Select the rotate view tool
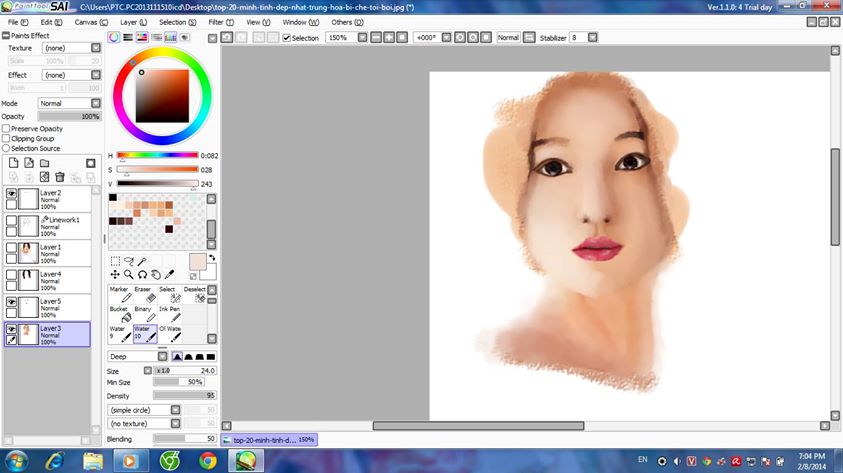This screenshot has width=843, height=473. point(142,275)
